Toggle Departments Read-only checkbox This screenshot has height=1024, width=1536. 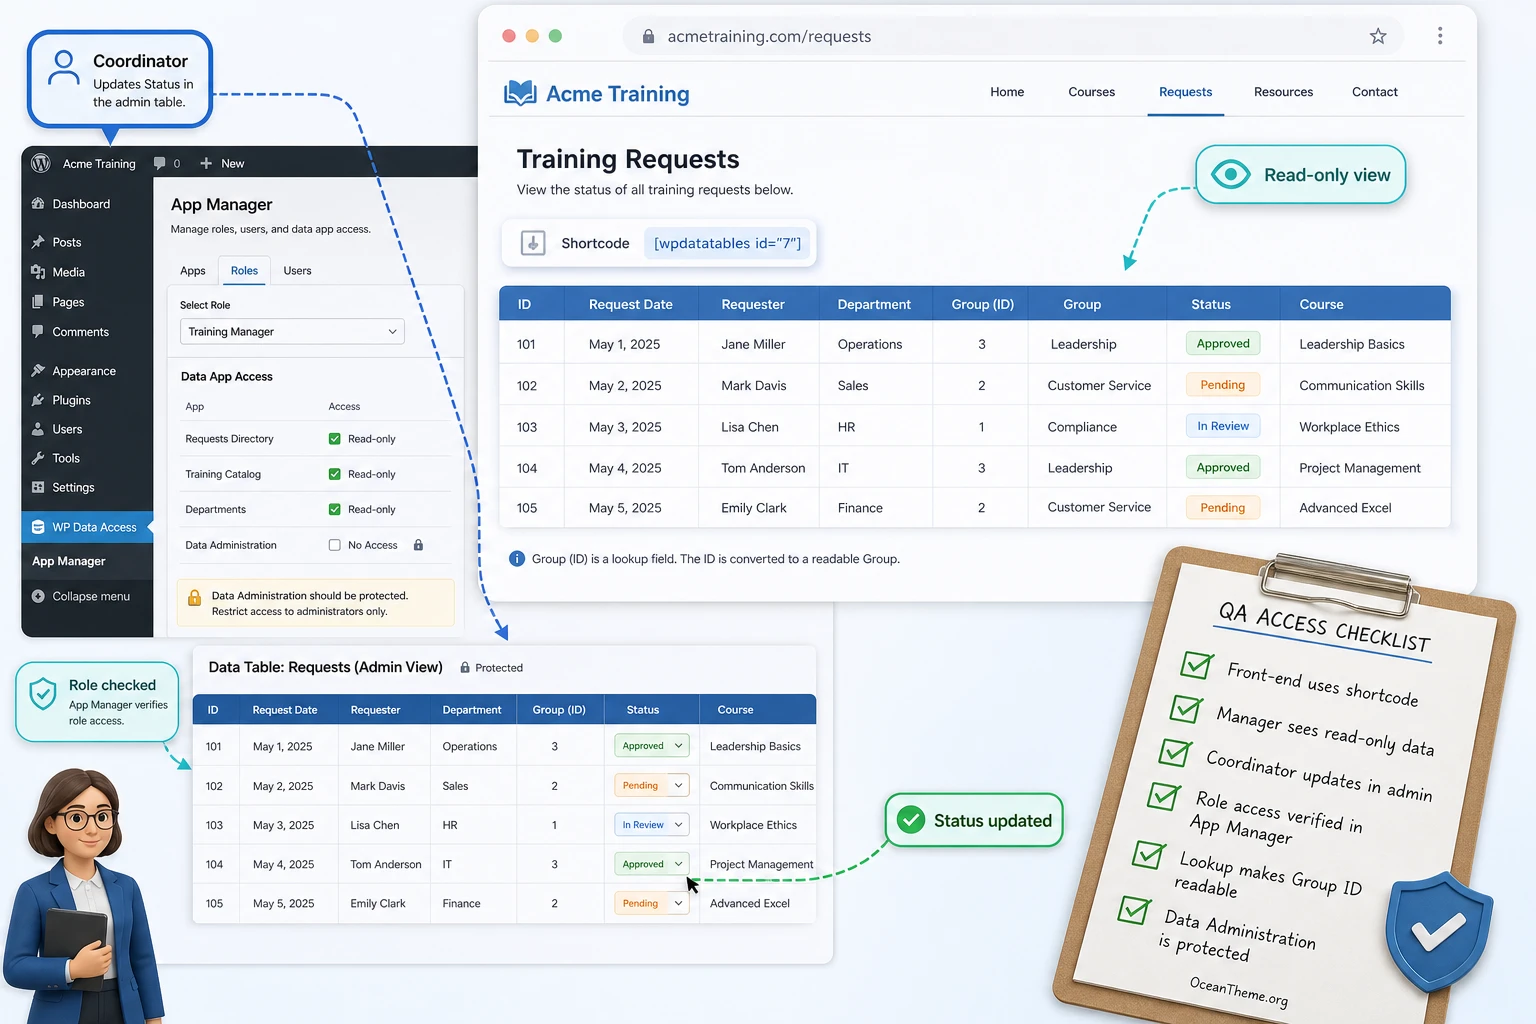(335, 509)
